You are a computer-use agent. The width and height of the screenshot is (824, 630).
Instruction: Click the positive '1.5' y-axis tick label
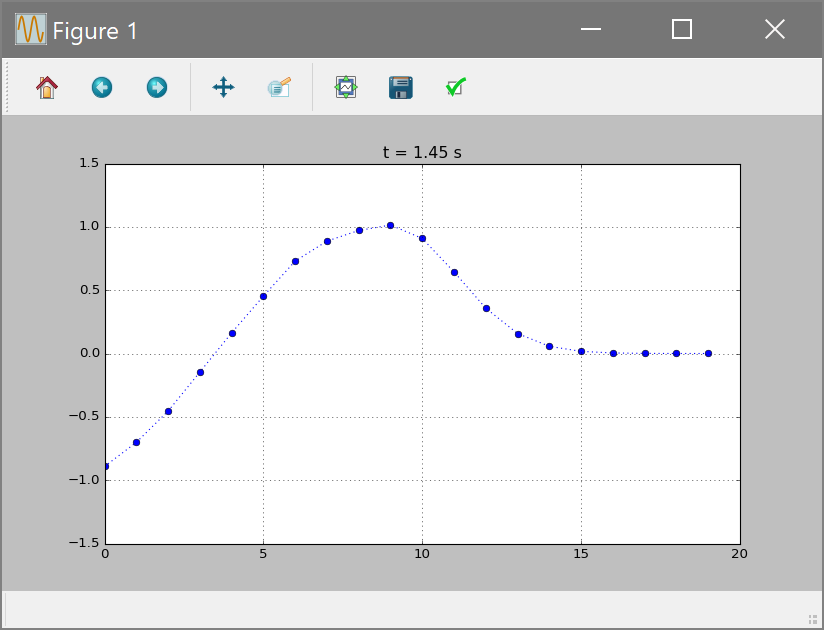(89, 163)
